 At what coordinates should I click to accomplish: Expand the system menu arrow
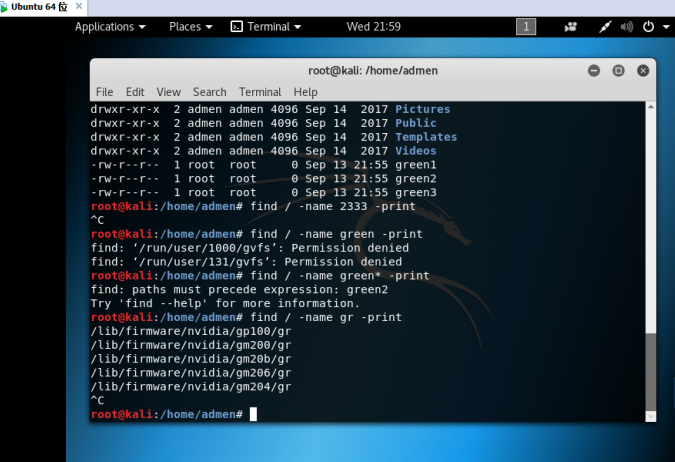coord(666,27)
